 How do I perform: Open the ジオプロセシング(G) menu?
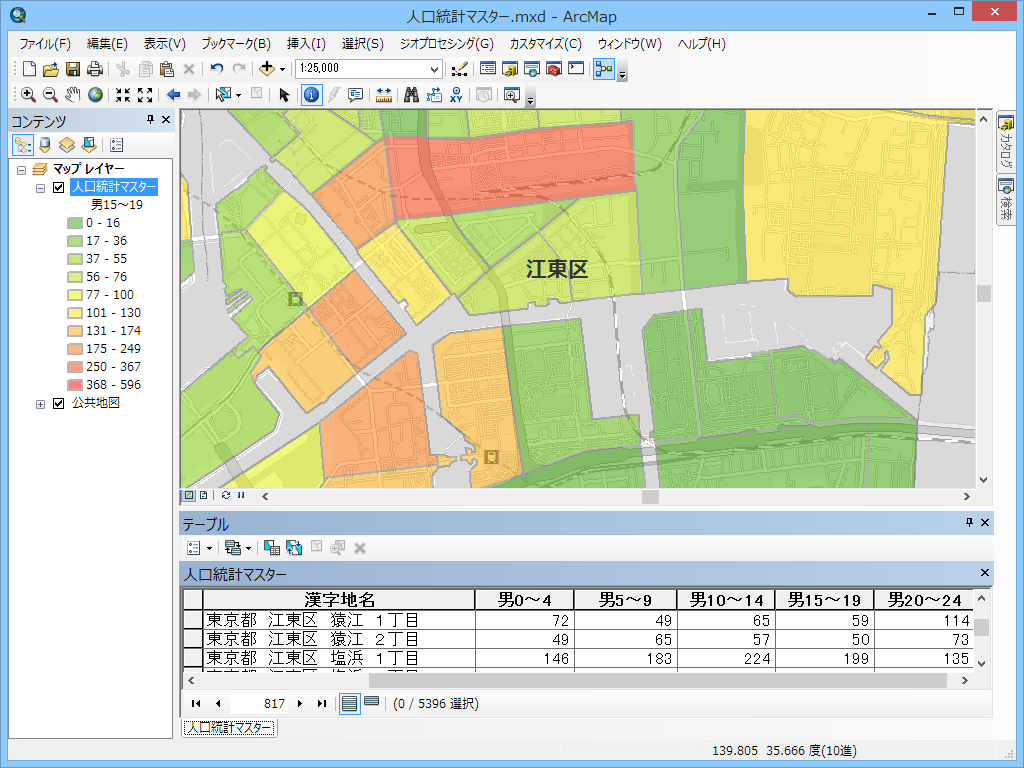click(x=447, y=44)
